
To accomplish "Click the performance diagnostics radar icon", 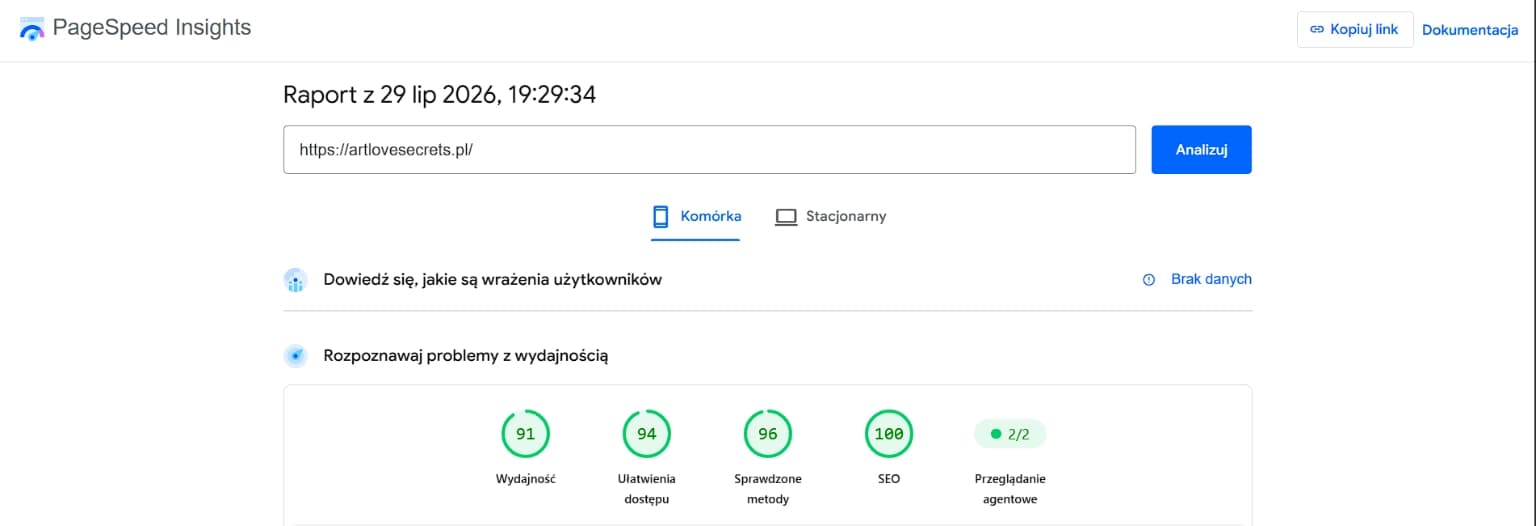I will pyautogui.click(x=295, y=355).
